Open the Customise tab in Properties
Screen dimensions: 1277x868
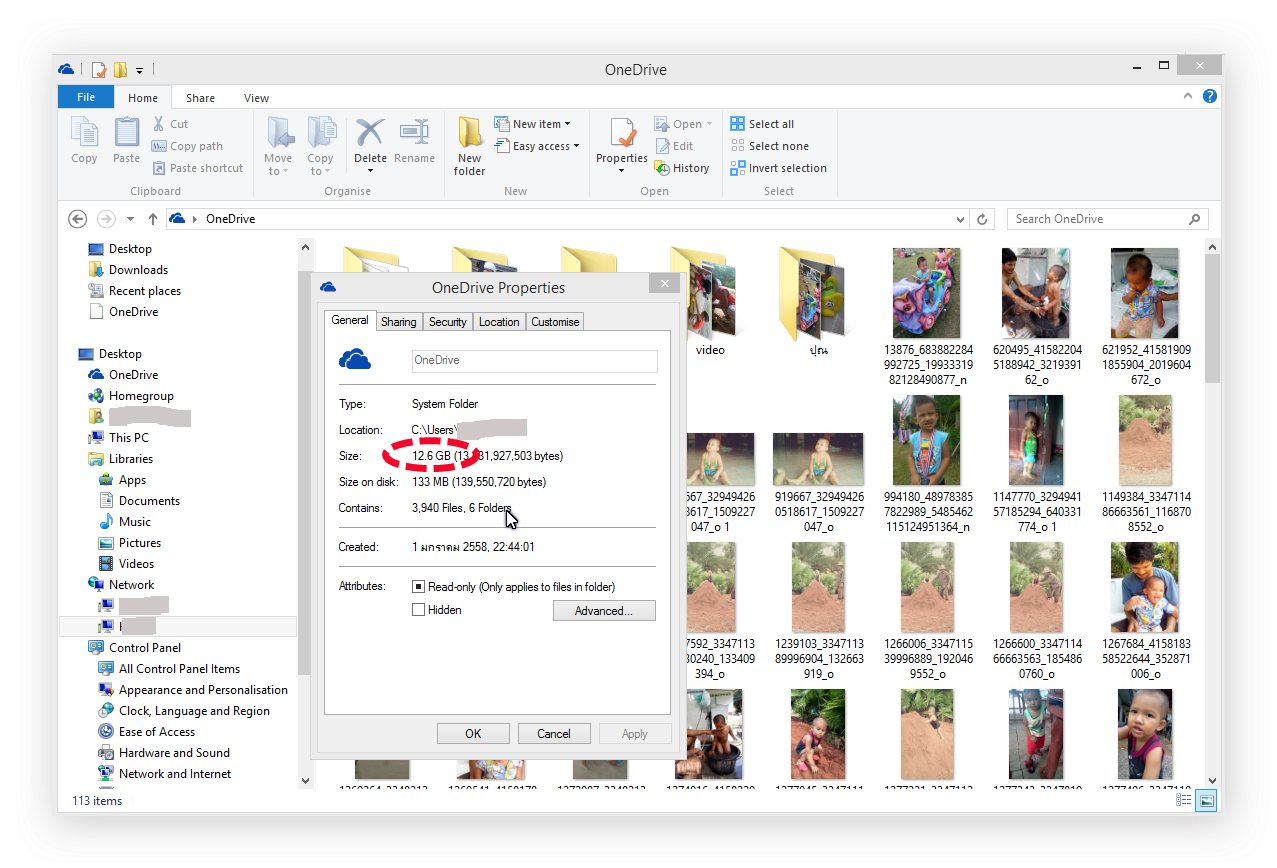click(x=555, y=322)
